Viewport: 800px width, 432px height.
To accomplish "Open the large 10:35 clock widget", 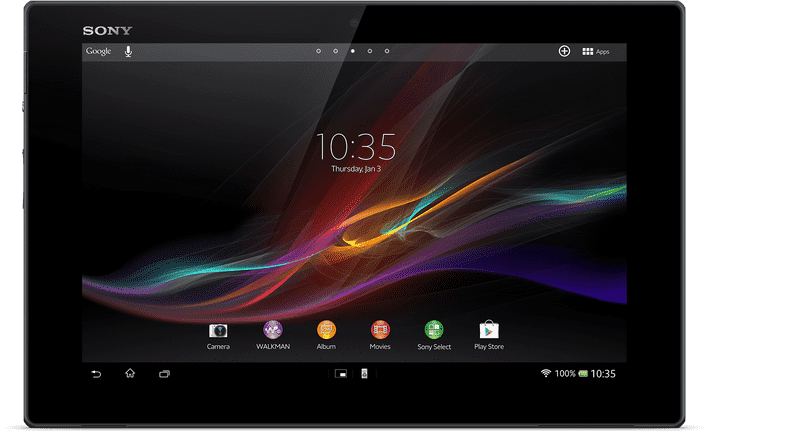I will pyautogui.click(x=356, y=147).
